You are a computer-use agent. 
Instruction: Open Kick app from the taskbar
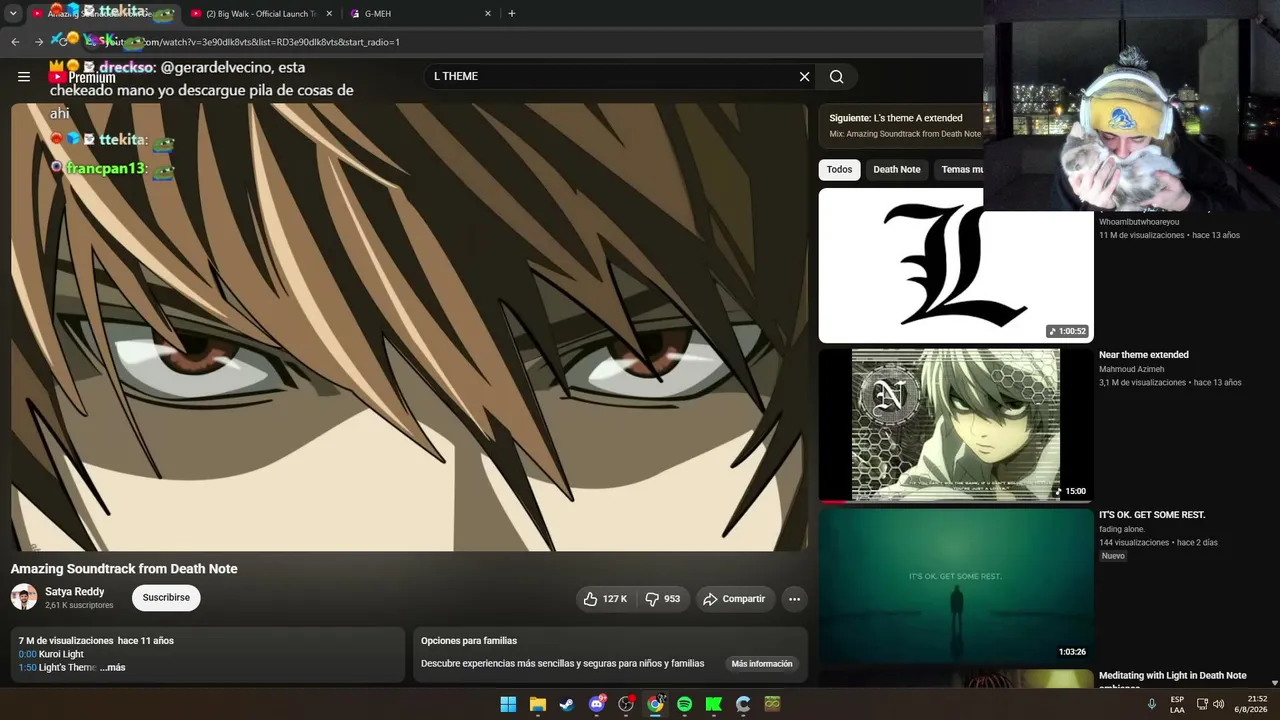(714, 704)
